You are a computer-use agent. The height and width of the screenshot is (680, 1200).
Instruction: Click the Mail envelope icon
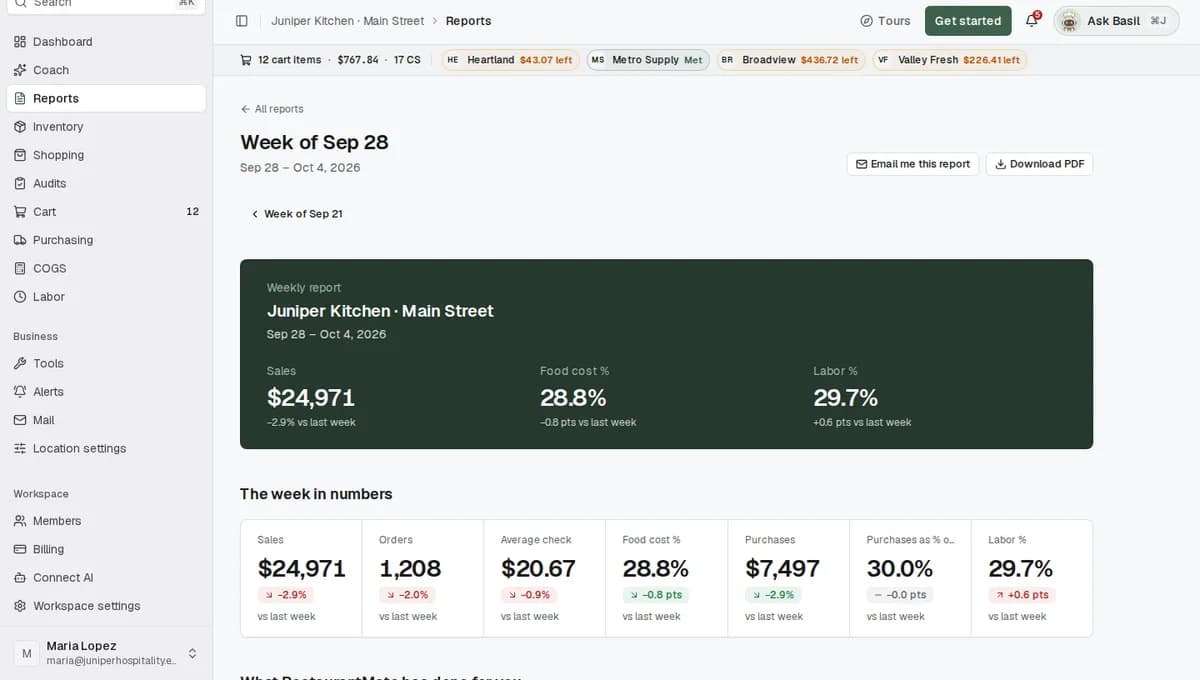point(20,420)
